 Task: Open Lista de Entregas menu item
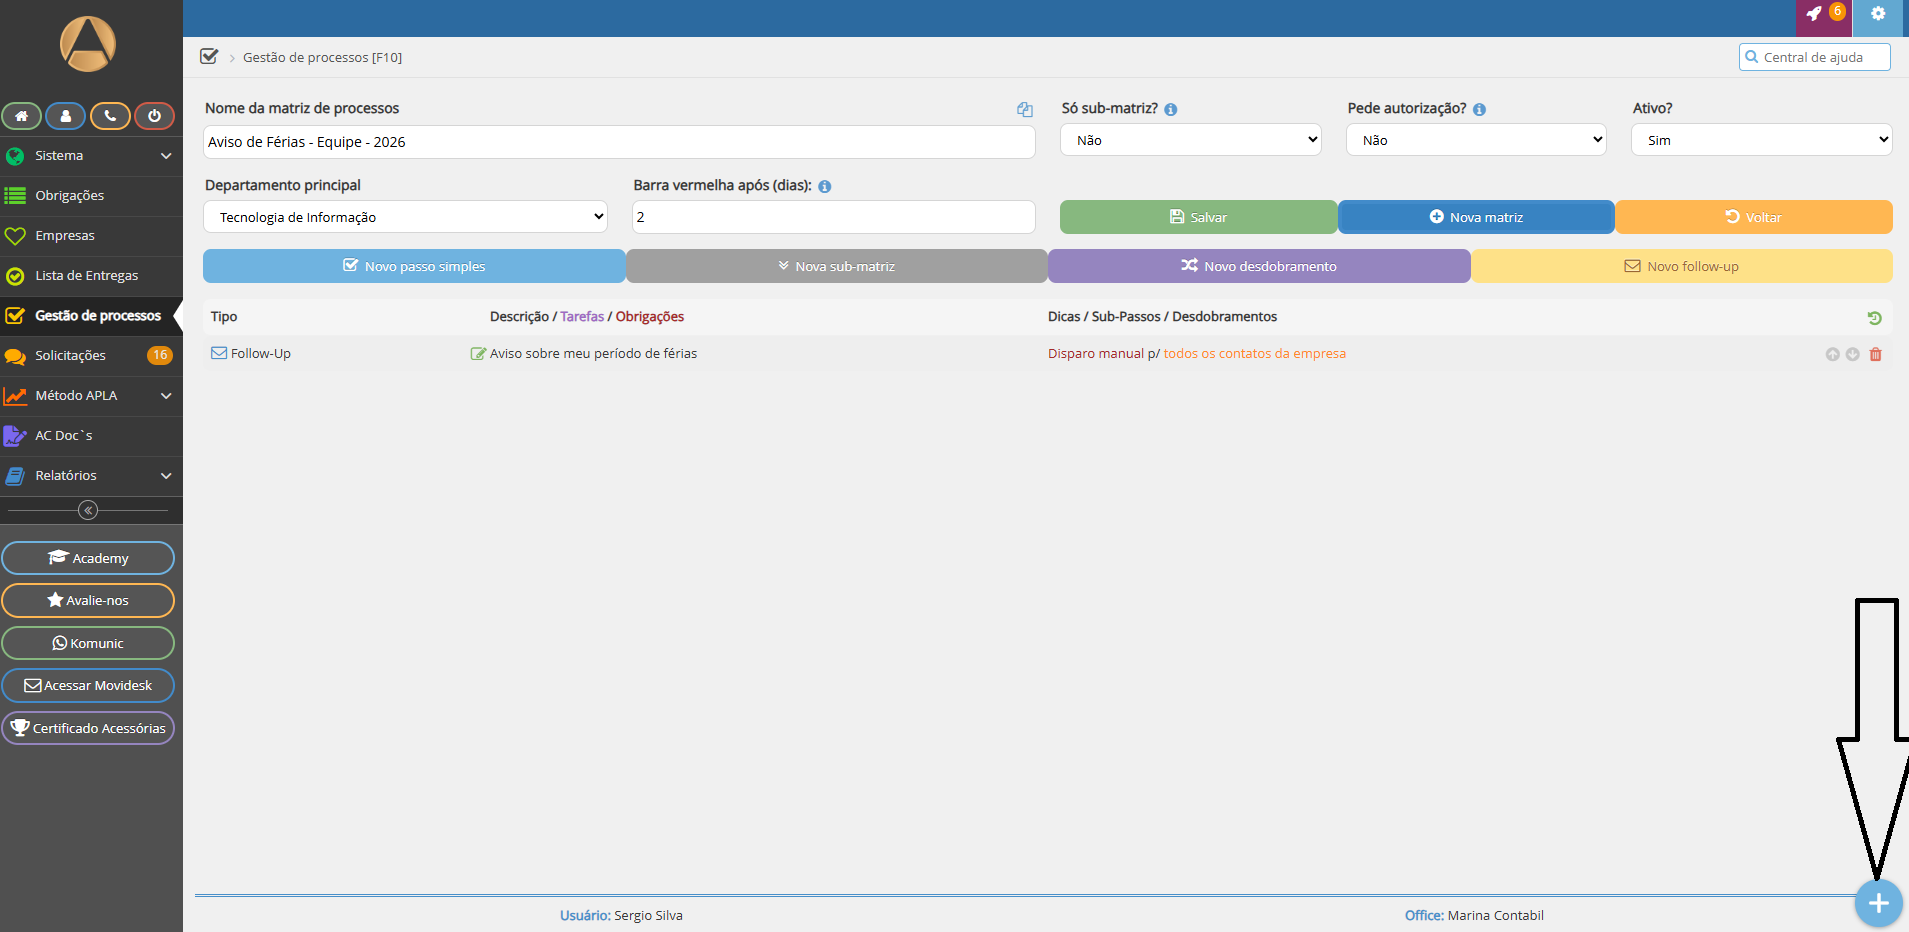pos(87,276)
